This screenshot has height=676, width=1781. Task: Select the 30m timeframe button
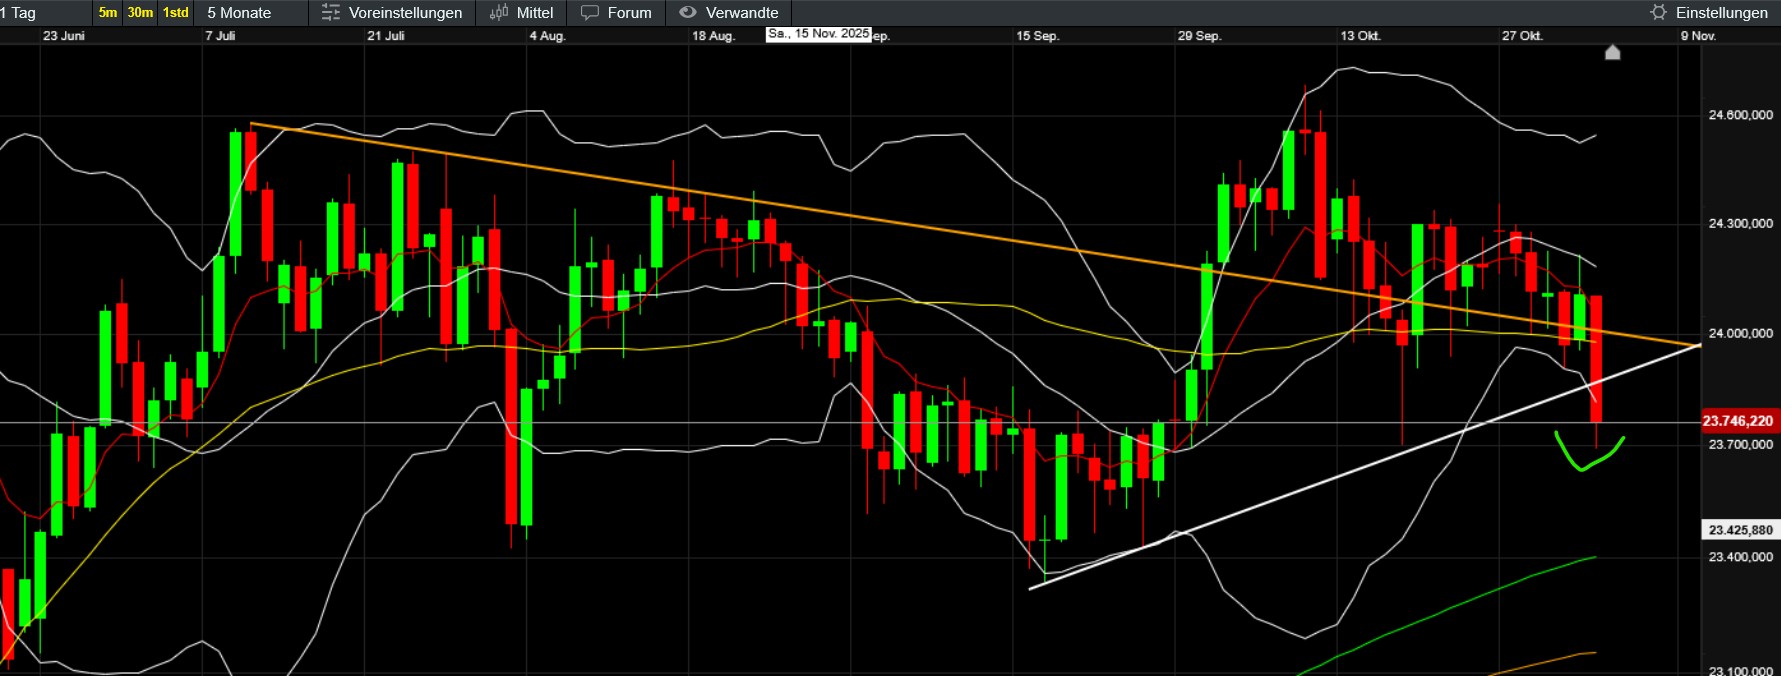140,13
